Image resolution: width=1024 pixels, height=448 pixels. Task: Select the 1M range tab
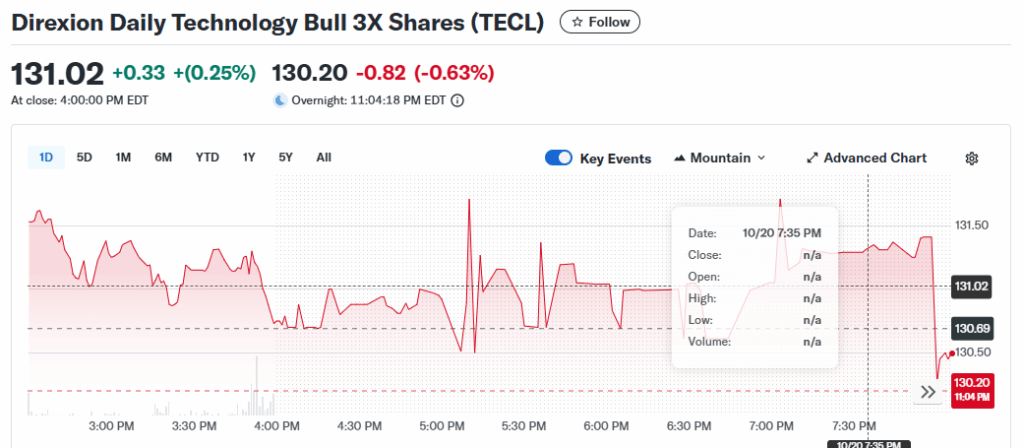click(x=123, y=157)
